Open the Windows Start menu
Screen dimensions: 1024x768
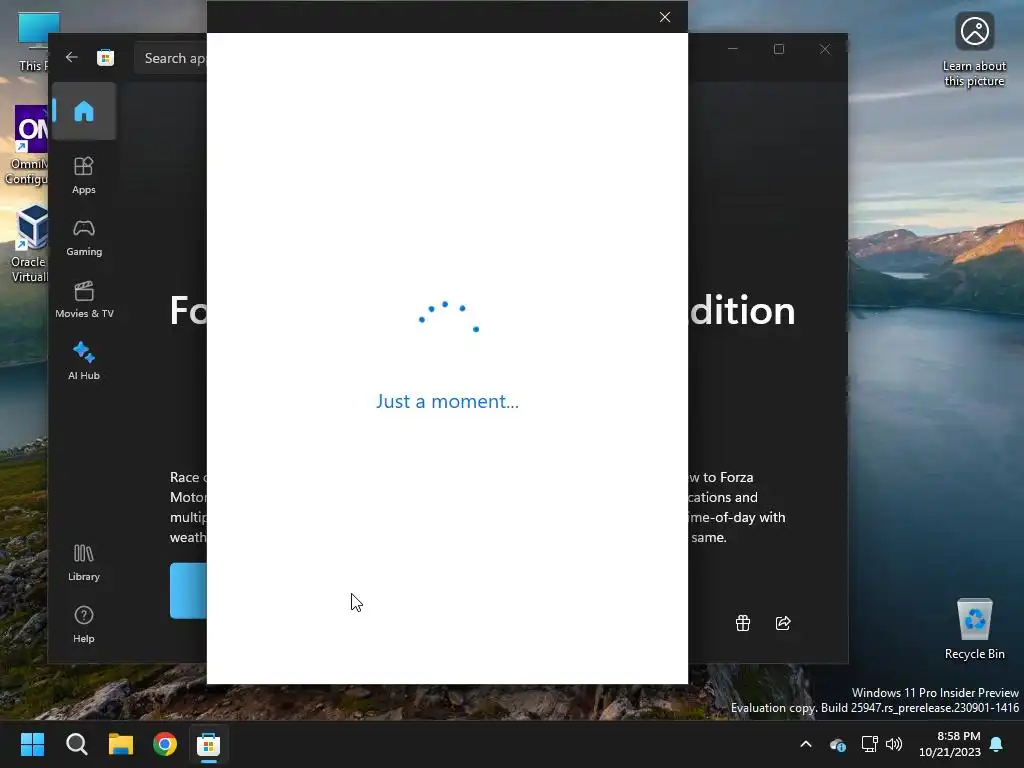pos(32,744)
